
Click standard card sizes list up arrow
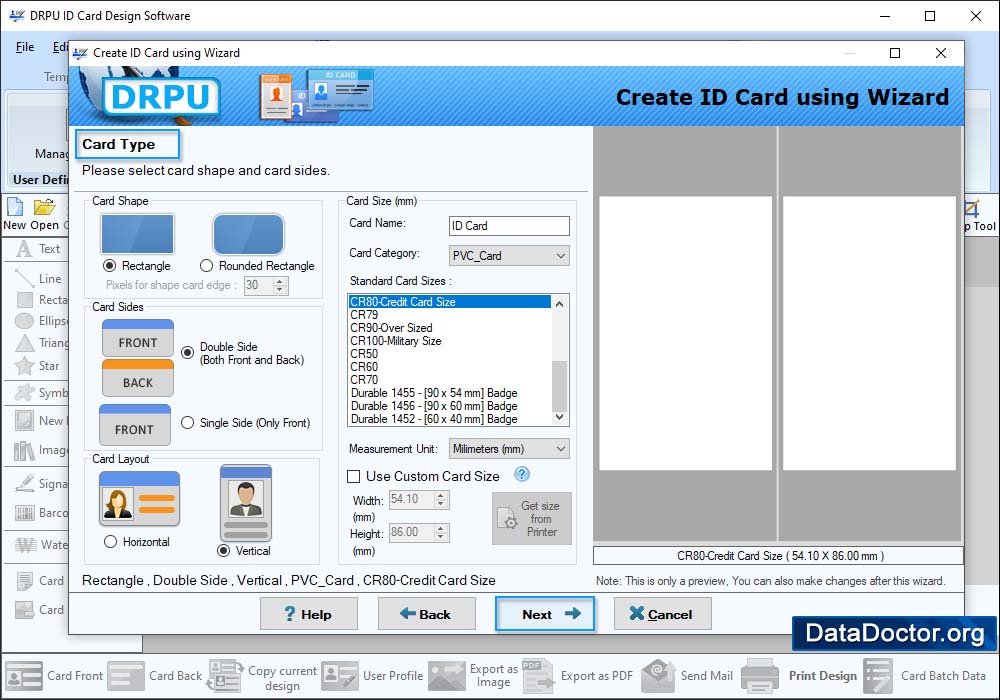pyautogui.click(x=559, y=303)
